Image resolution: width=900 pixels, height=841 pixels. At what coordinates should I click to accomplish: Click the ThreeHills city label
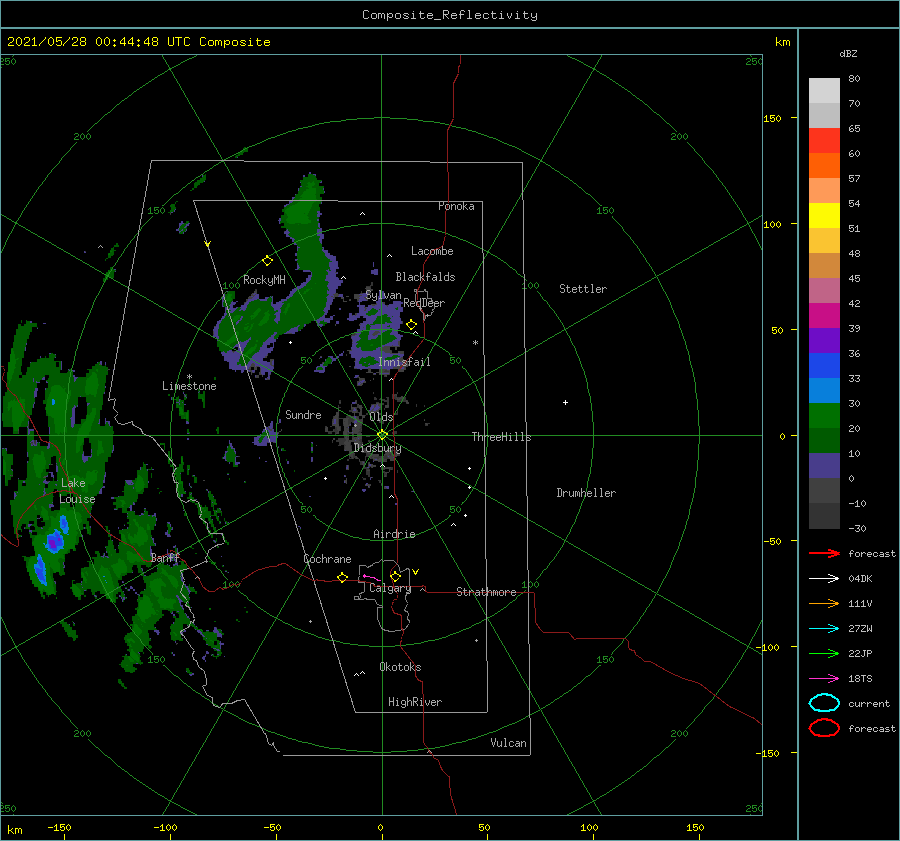[x=502, y=437]
